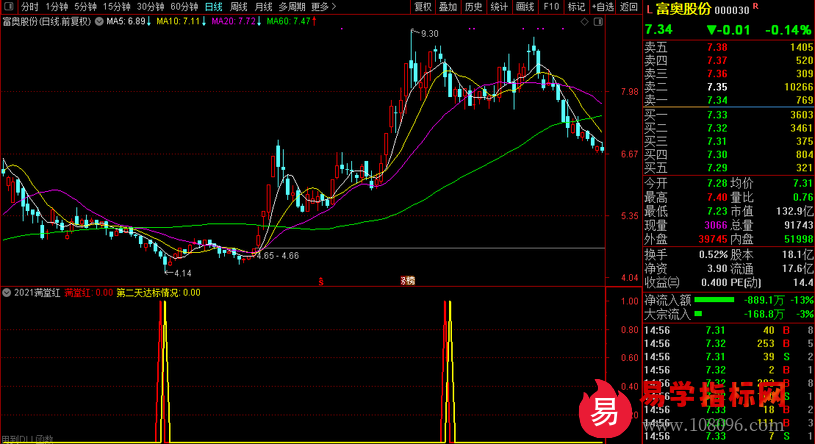
Task: Switch to 日线 daily chart
Action: [214, 7]
